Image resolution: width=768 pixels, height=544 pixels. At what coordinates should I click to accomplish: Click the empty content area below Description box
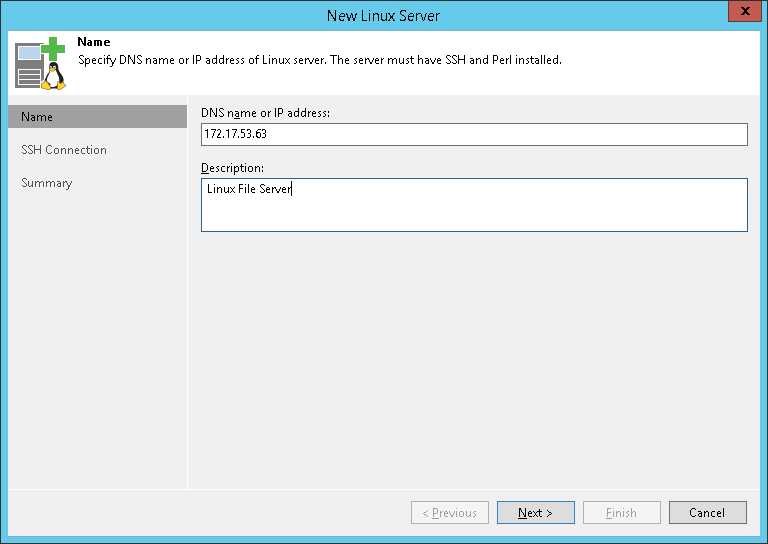(473, 360)
